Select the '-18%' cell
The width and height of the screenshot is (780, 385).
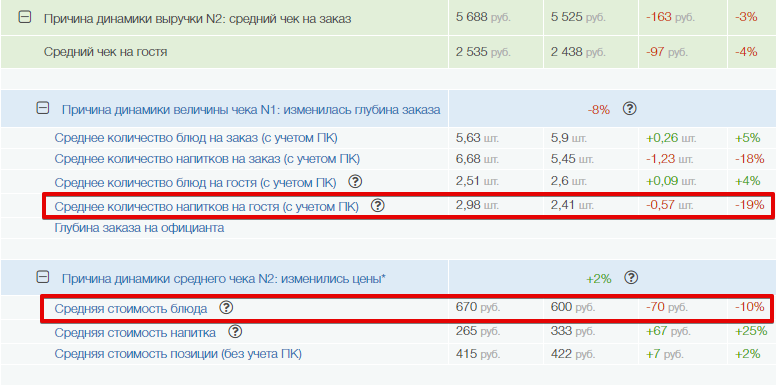click(x=750, y=159)
